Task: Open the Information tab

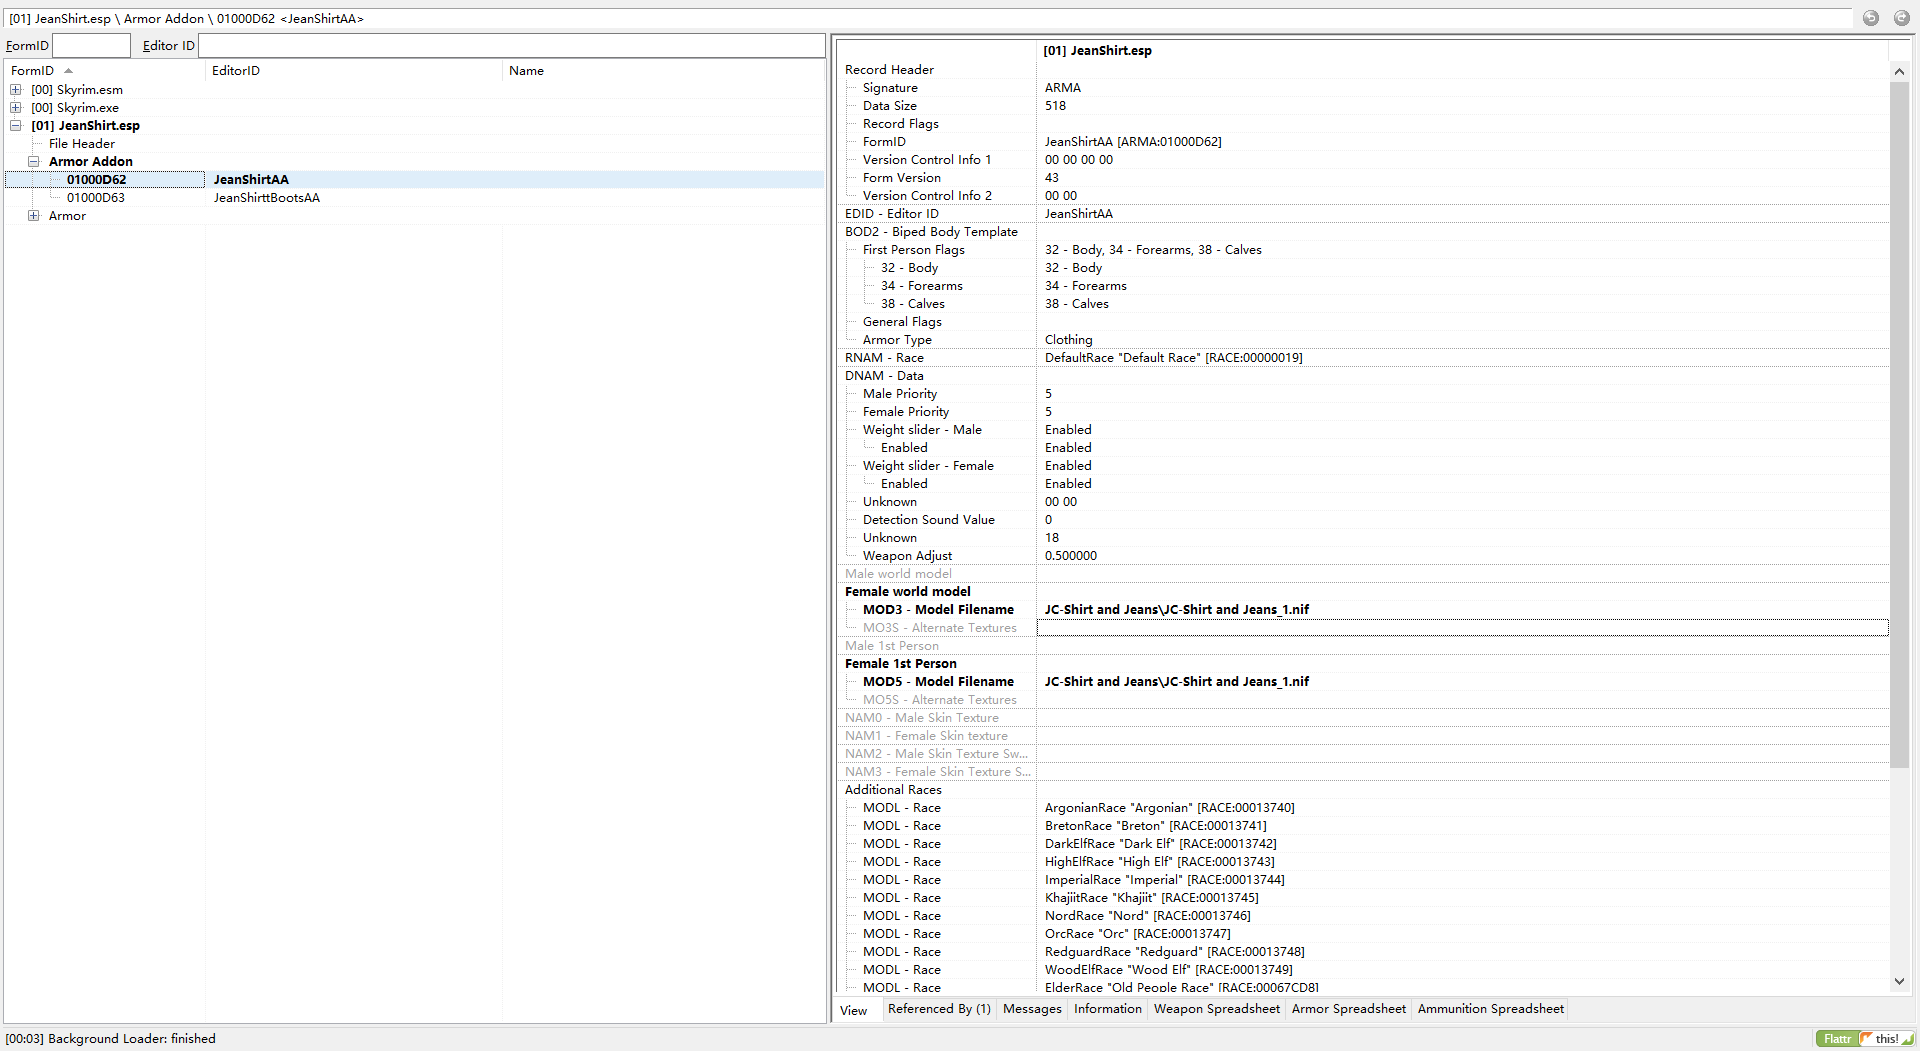Action: pos(1107,1009)
